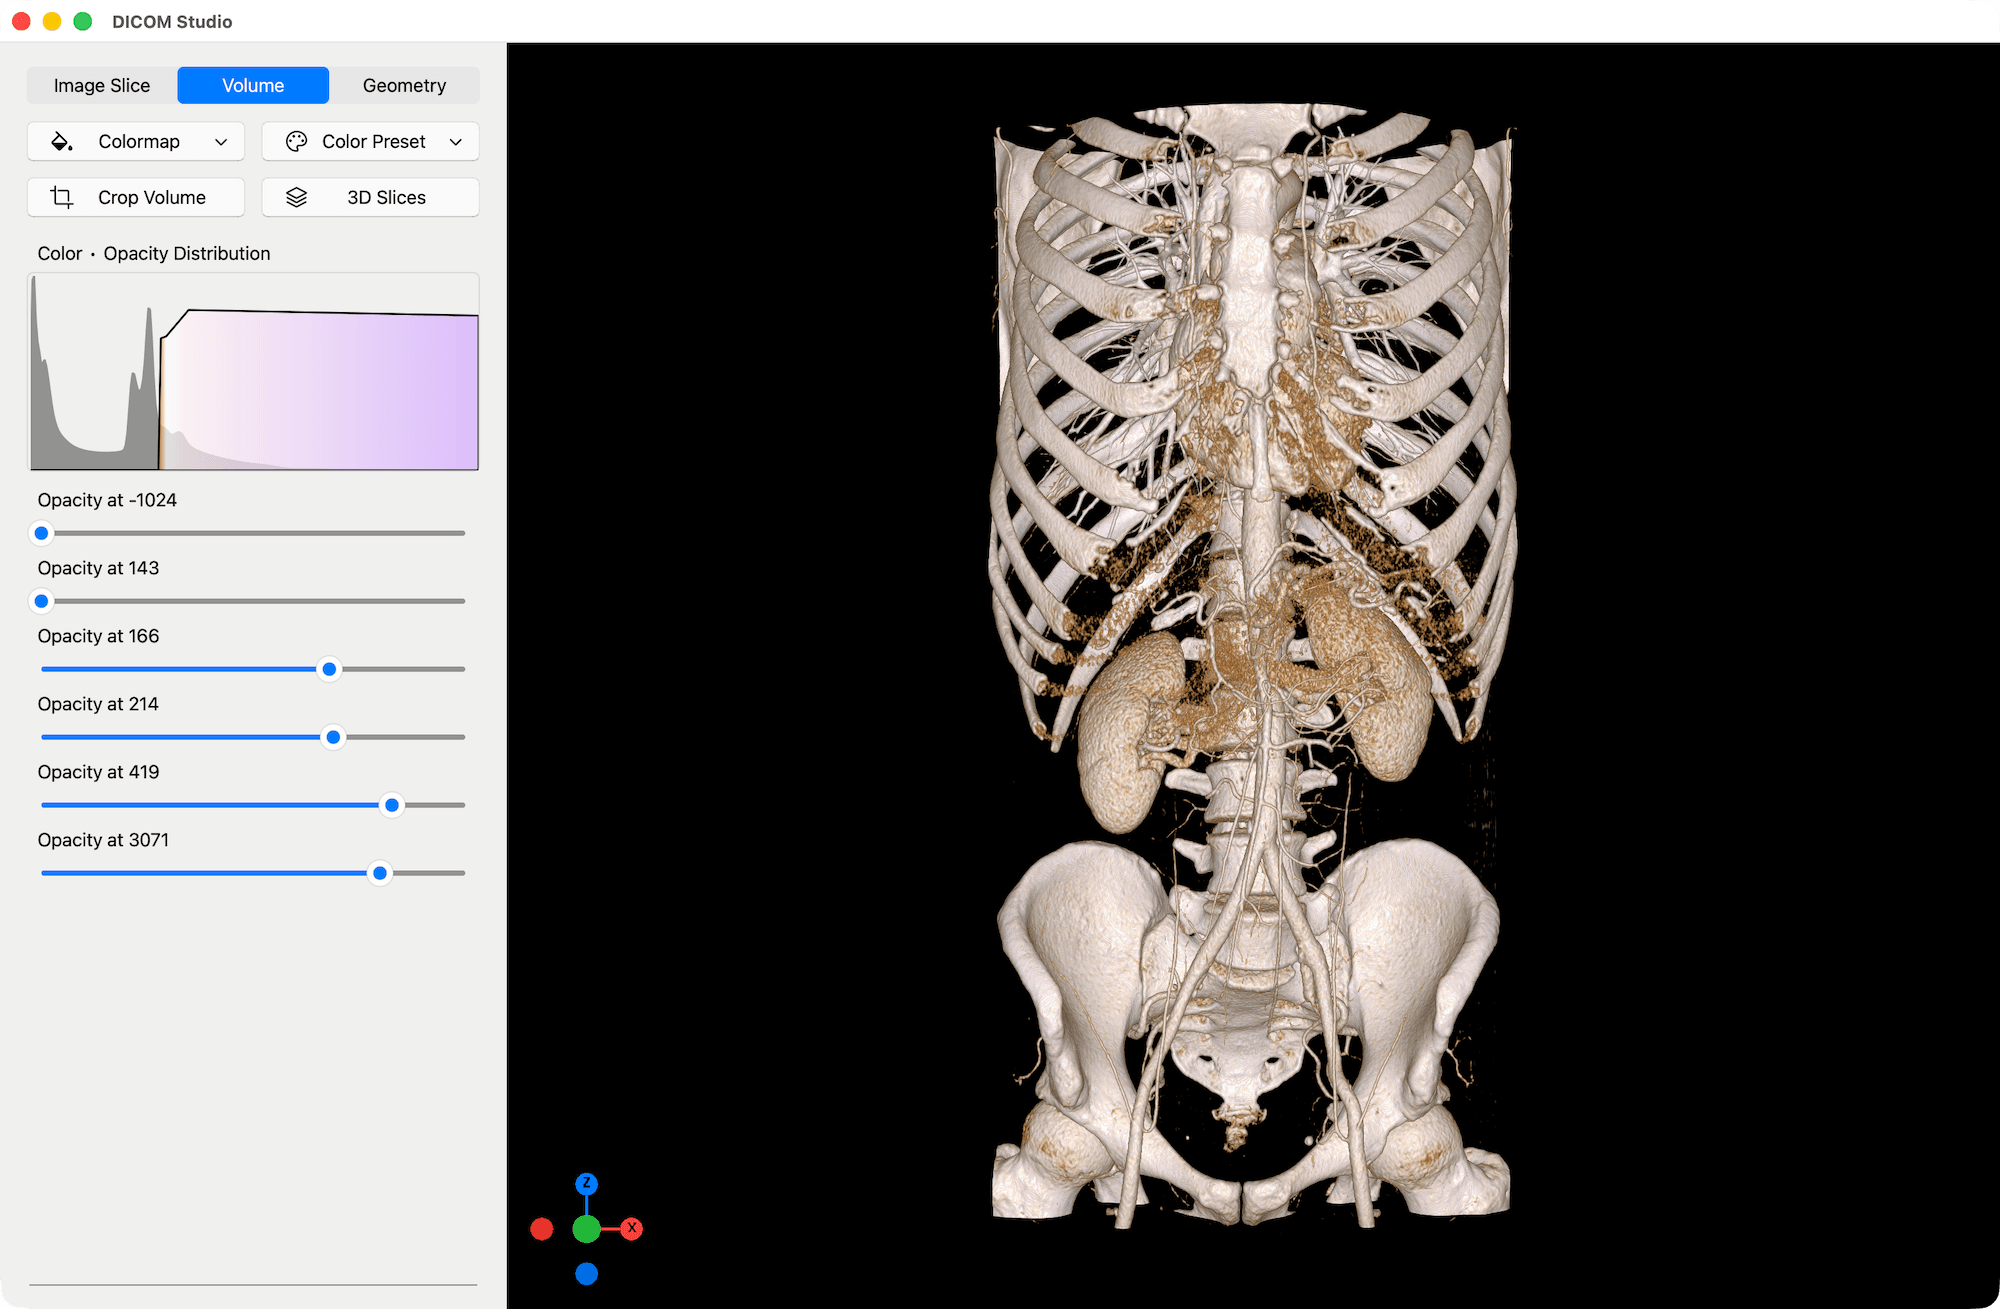Click the Opacity at 166 slider handle
Screen dimensions: 2000x1309
coord(329,669)
